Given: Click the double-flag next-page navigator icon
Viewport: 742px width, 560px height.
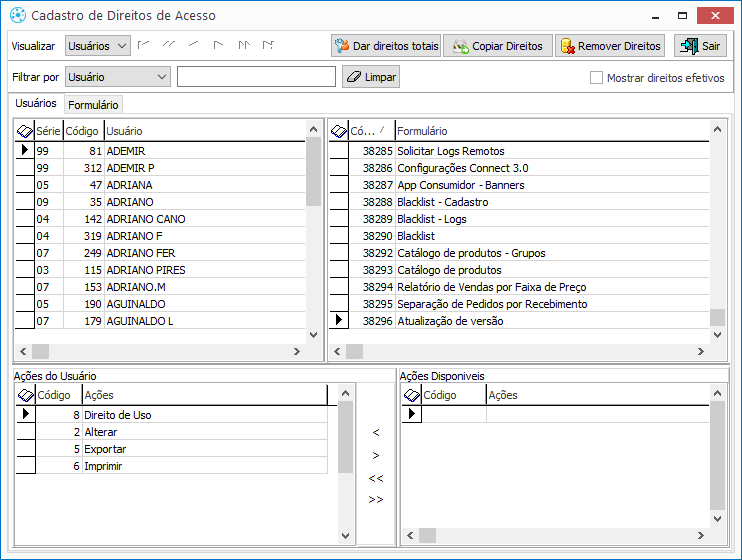Looking at the screenshot, I should click(x=244, y=45).
